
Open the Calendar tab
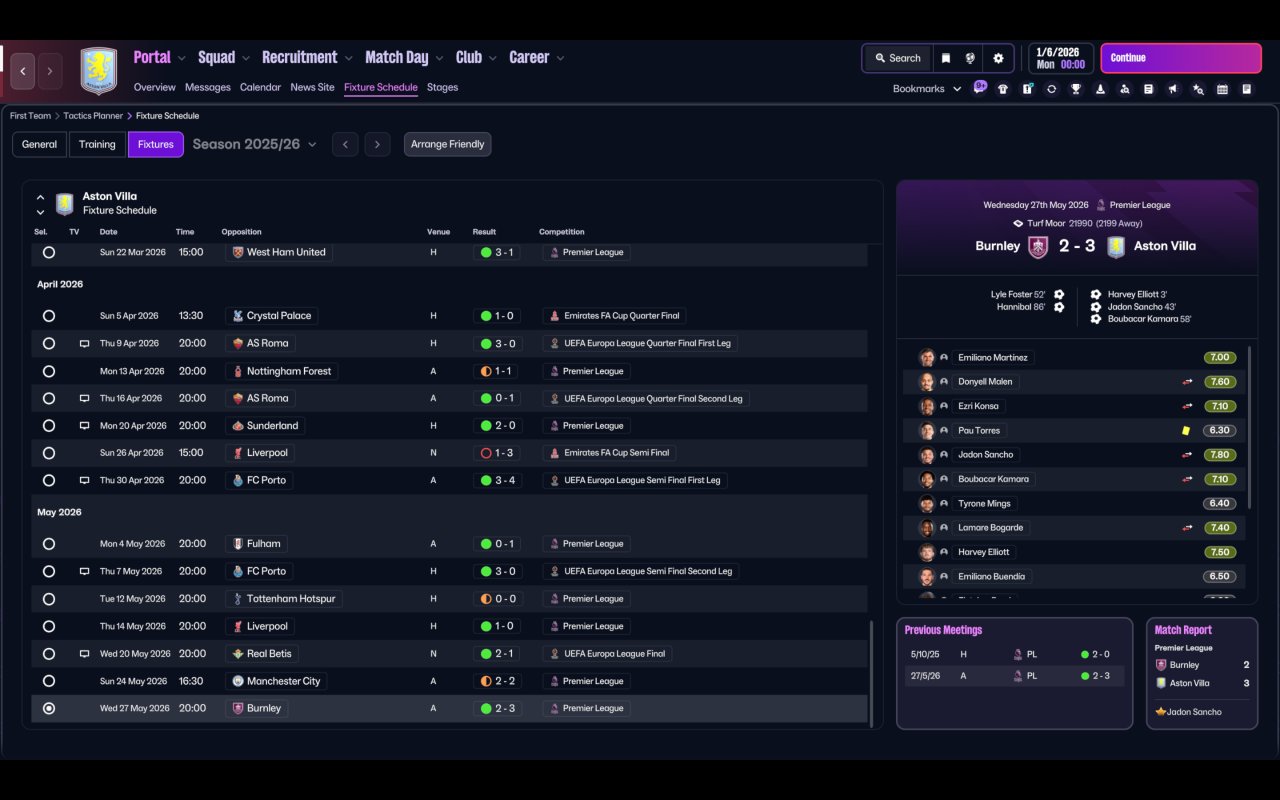pos(260,88)
